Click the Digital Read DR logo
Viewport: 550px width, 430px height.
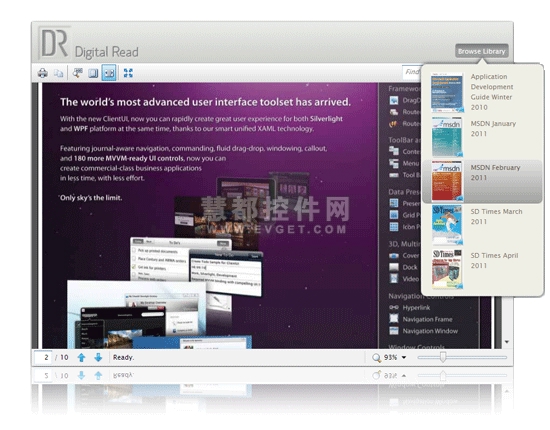coord(55,43)
